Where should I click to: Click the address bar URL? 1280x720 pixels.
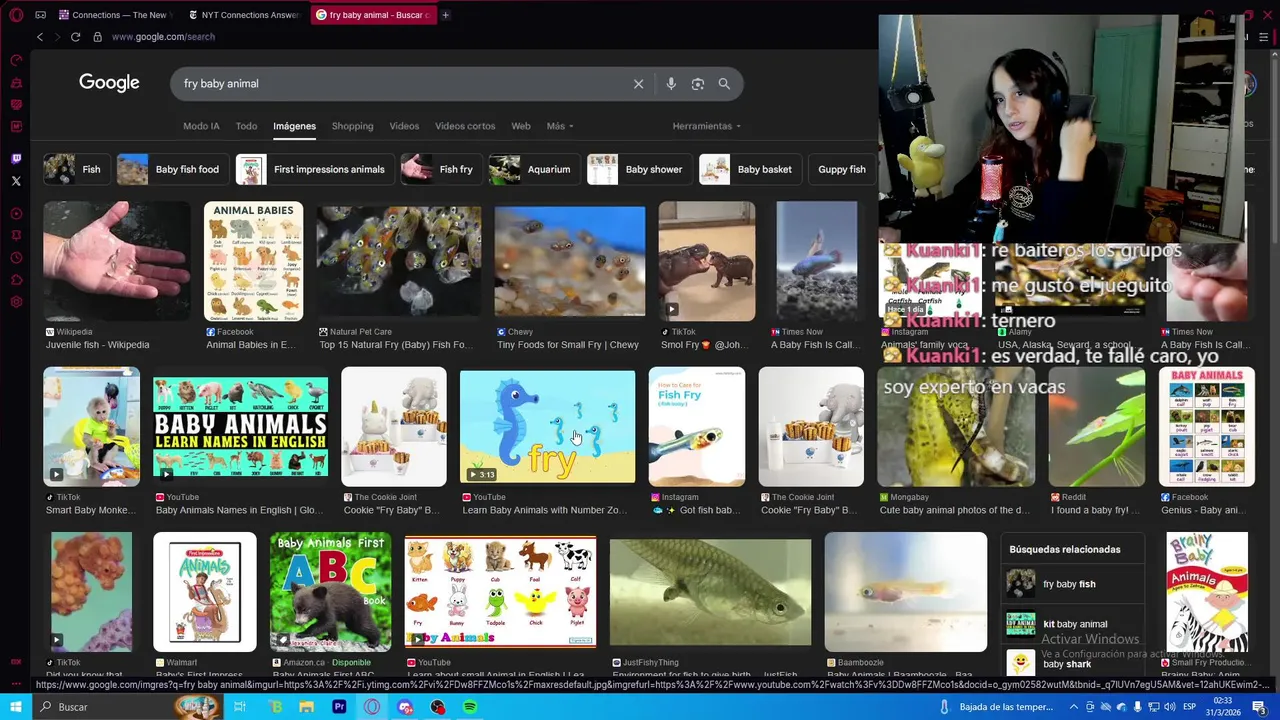[163, 37]
